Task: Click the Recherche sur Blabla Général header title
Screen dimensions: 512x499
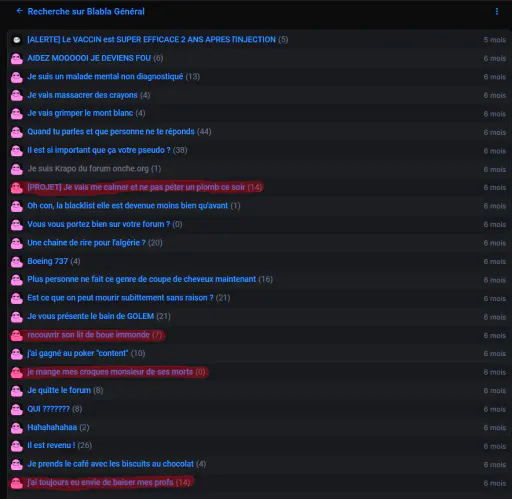Action: [x=86, y=12]
